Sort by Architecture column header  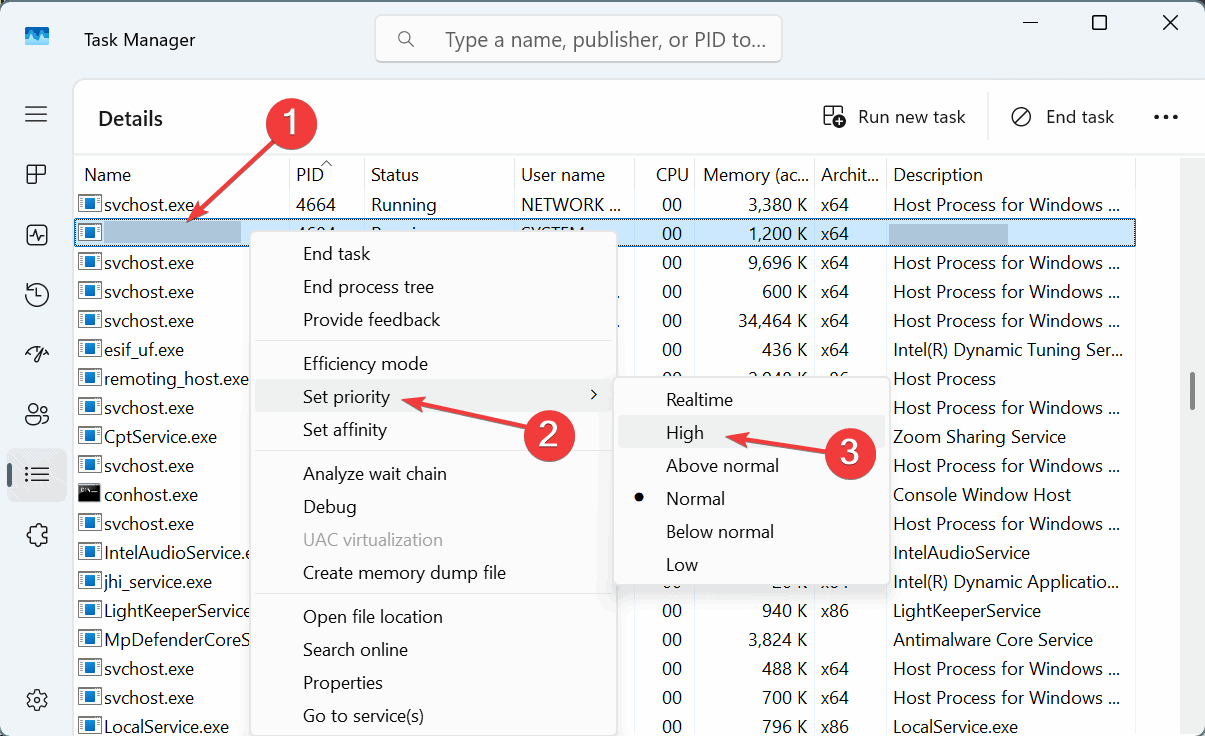850,175
